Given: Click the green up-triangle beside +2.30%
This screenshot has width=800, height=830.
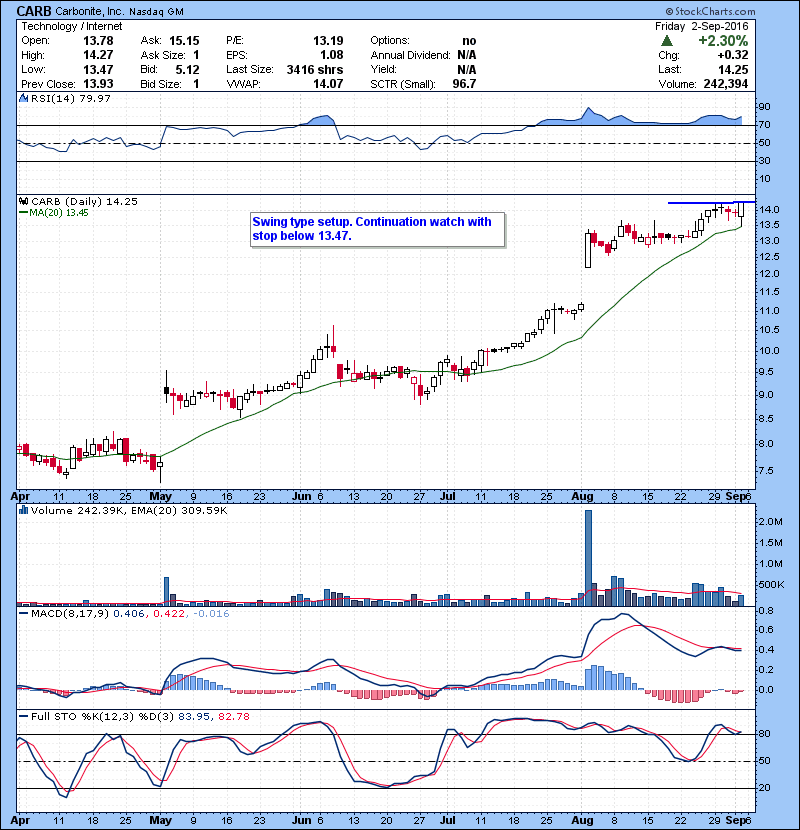Looking at the screenshot, I should (667, 40).
